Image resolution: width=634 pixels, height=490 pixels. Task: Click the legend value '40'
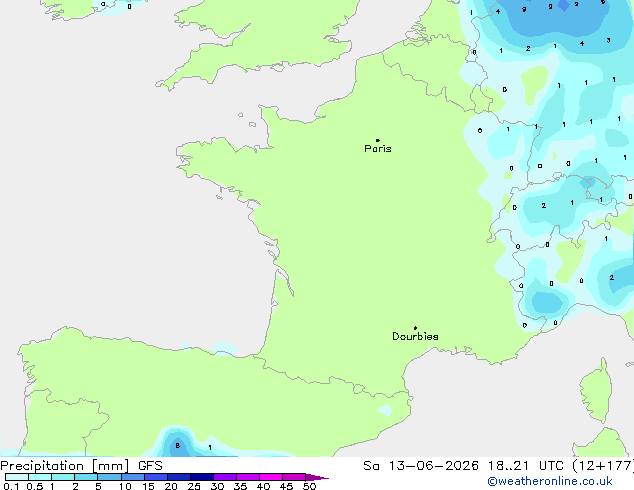[263, 486]
